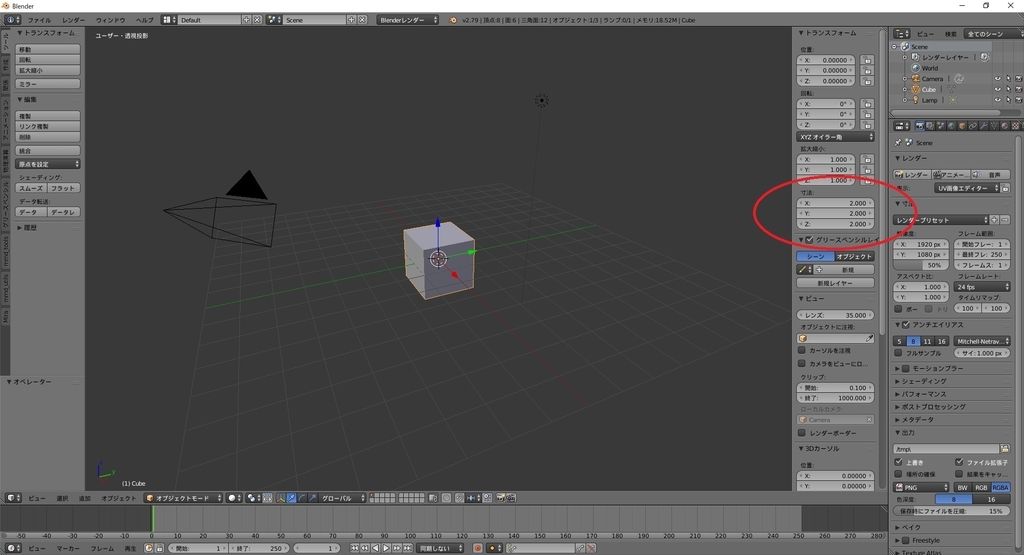Enable the カーソルを注視 checkbox
This screenshot has width=1024, height=555.
(802, 350)
